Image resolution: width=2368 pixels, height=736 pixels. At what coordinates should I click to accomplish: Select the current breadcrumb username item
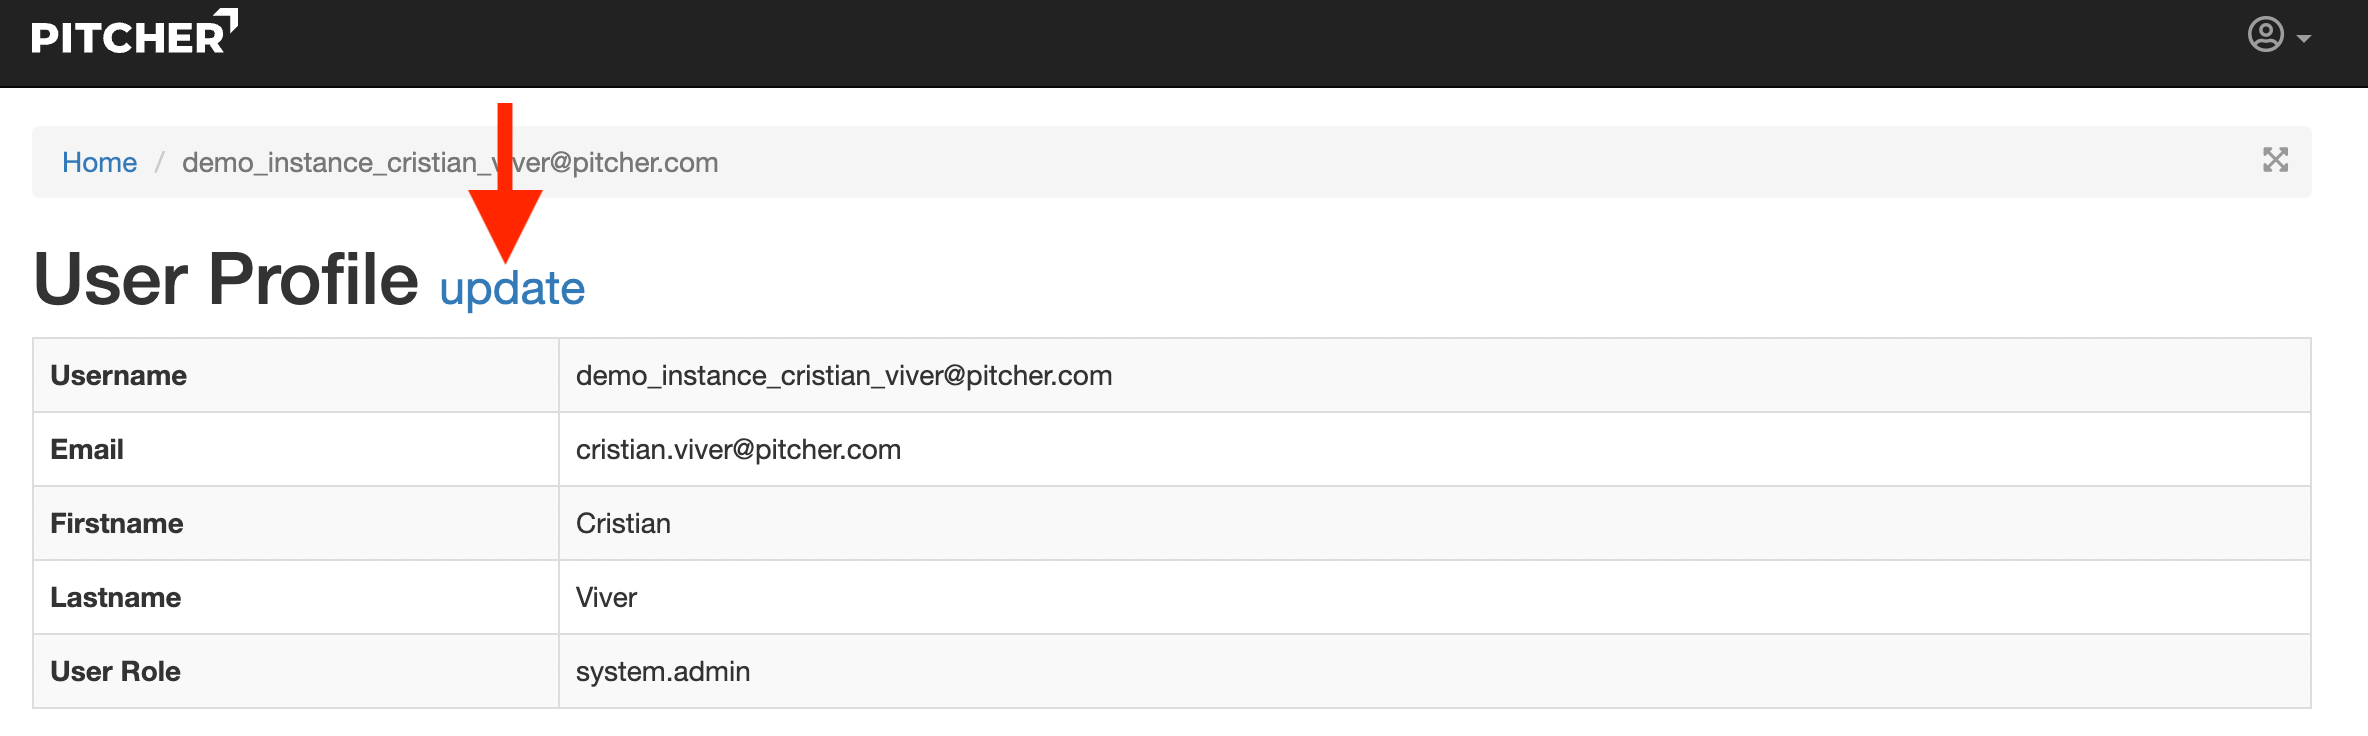pos(449,162)
